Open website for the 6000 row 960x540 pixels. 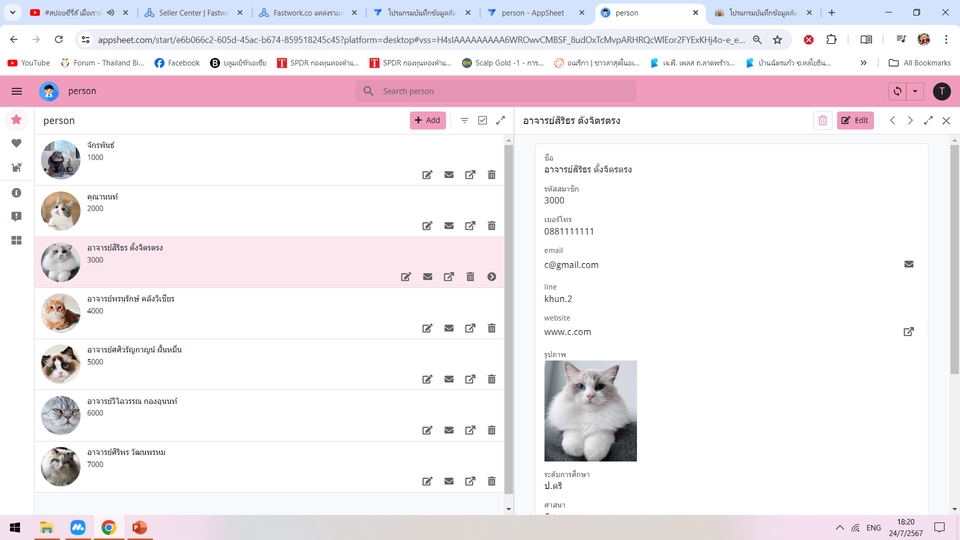470,430
